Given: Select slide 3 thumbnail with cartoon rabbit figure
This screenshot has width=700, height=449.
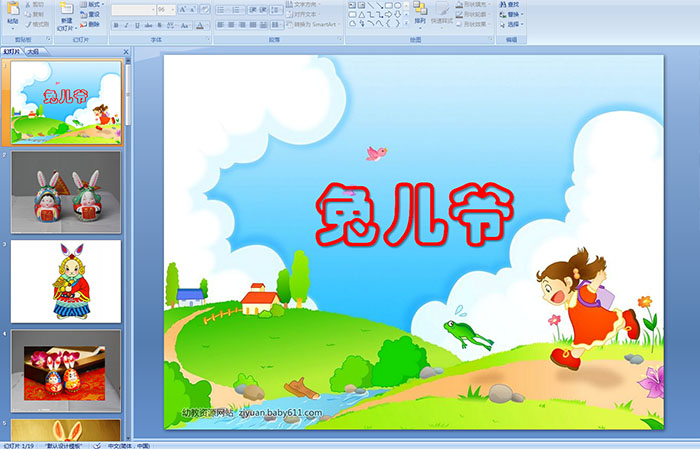Looking at the screenshot, I should click(66, 281).
